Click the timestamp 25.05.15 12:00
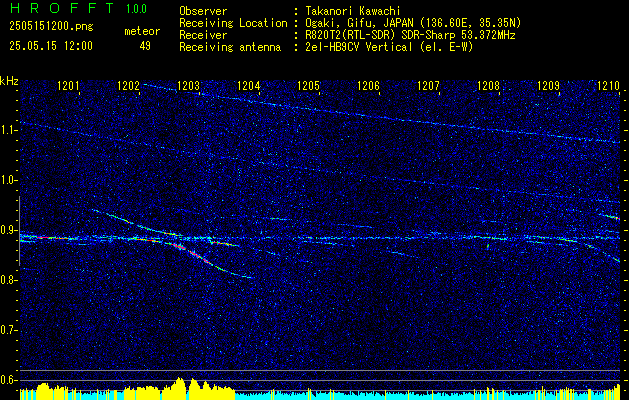The image size is (629, 400). pos(51,46)
